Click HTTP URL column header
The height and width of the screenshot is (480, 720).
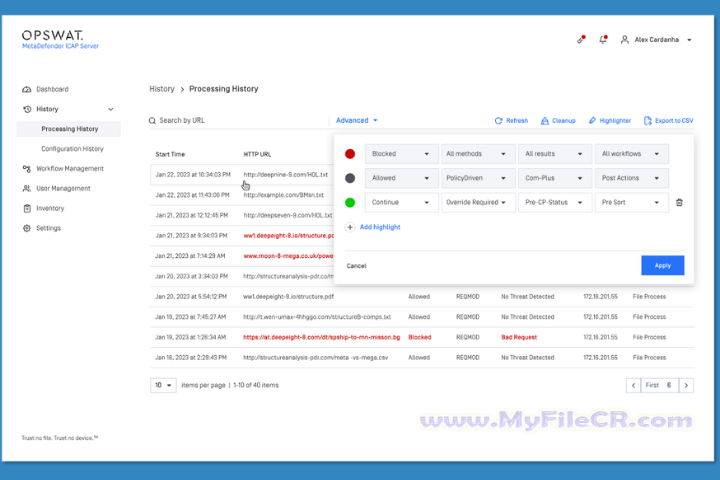[257, 154]
